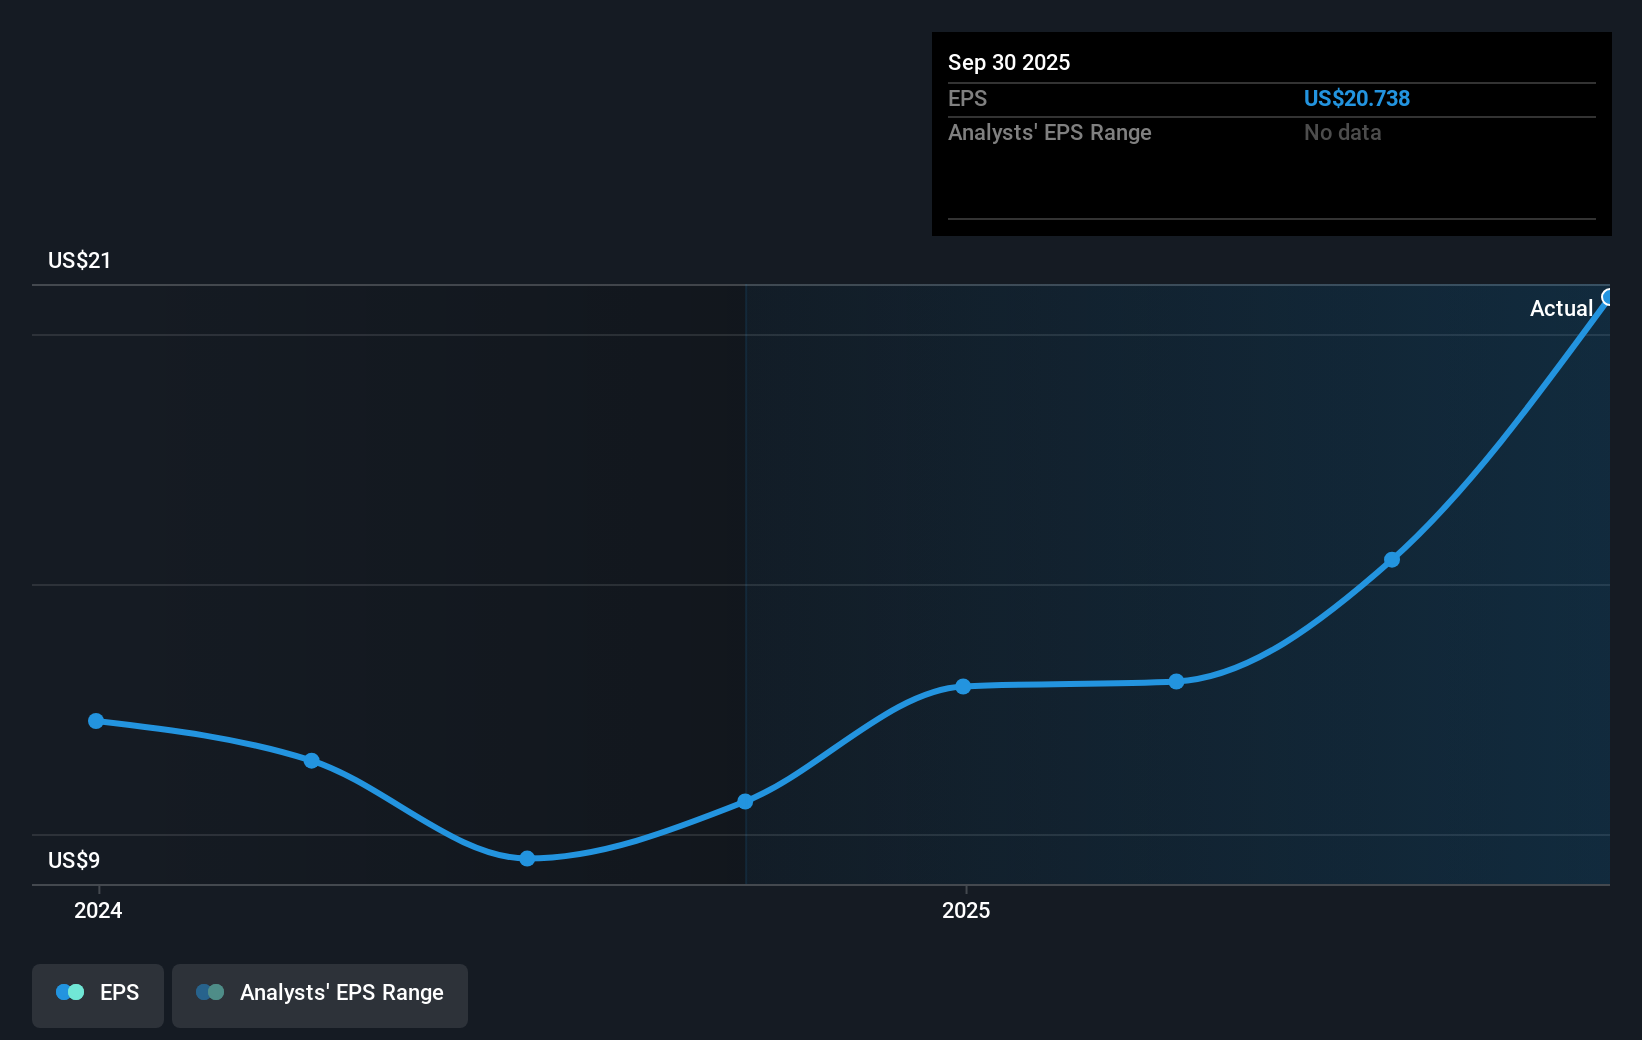Click the lowest EPS data point on the curve
The width and height of the screenshot is (1642, 1040).
pos(526,858)
